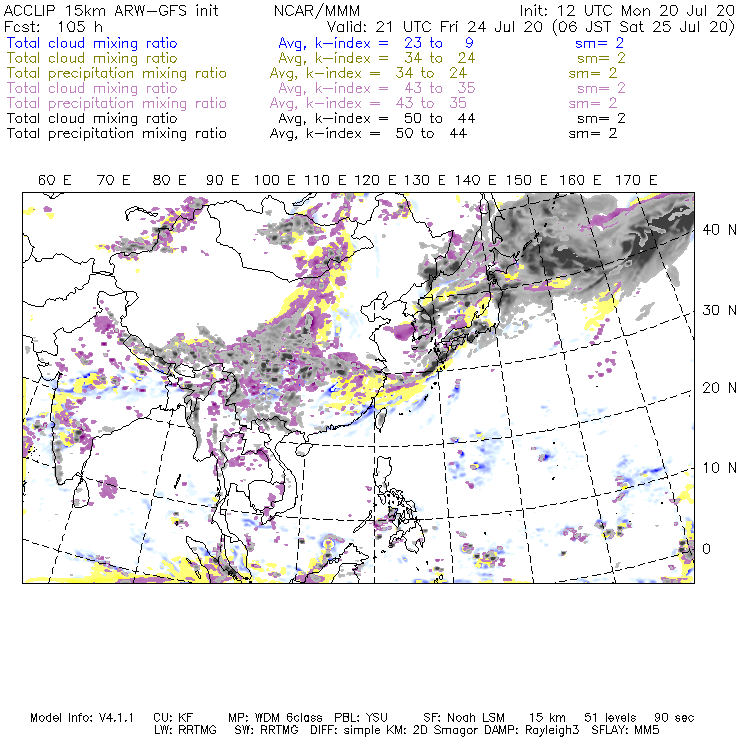Click the "110 E" longitude label
The width and height of the screenshot is (740, 740).
tap(325, 180)
